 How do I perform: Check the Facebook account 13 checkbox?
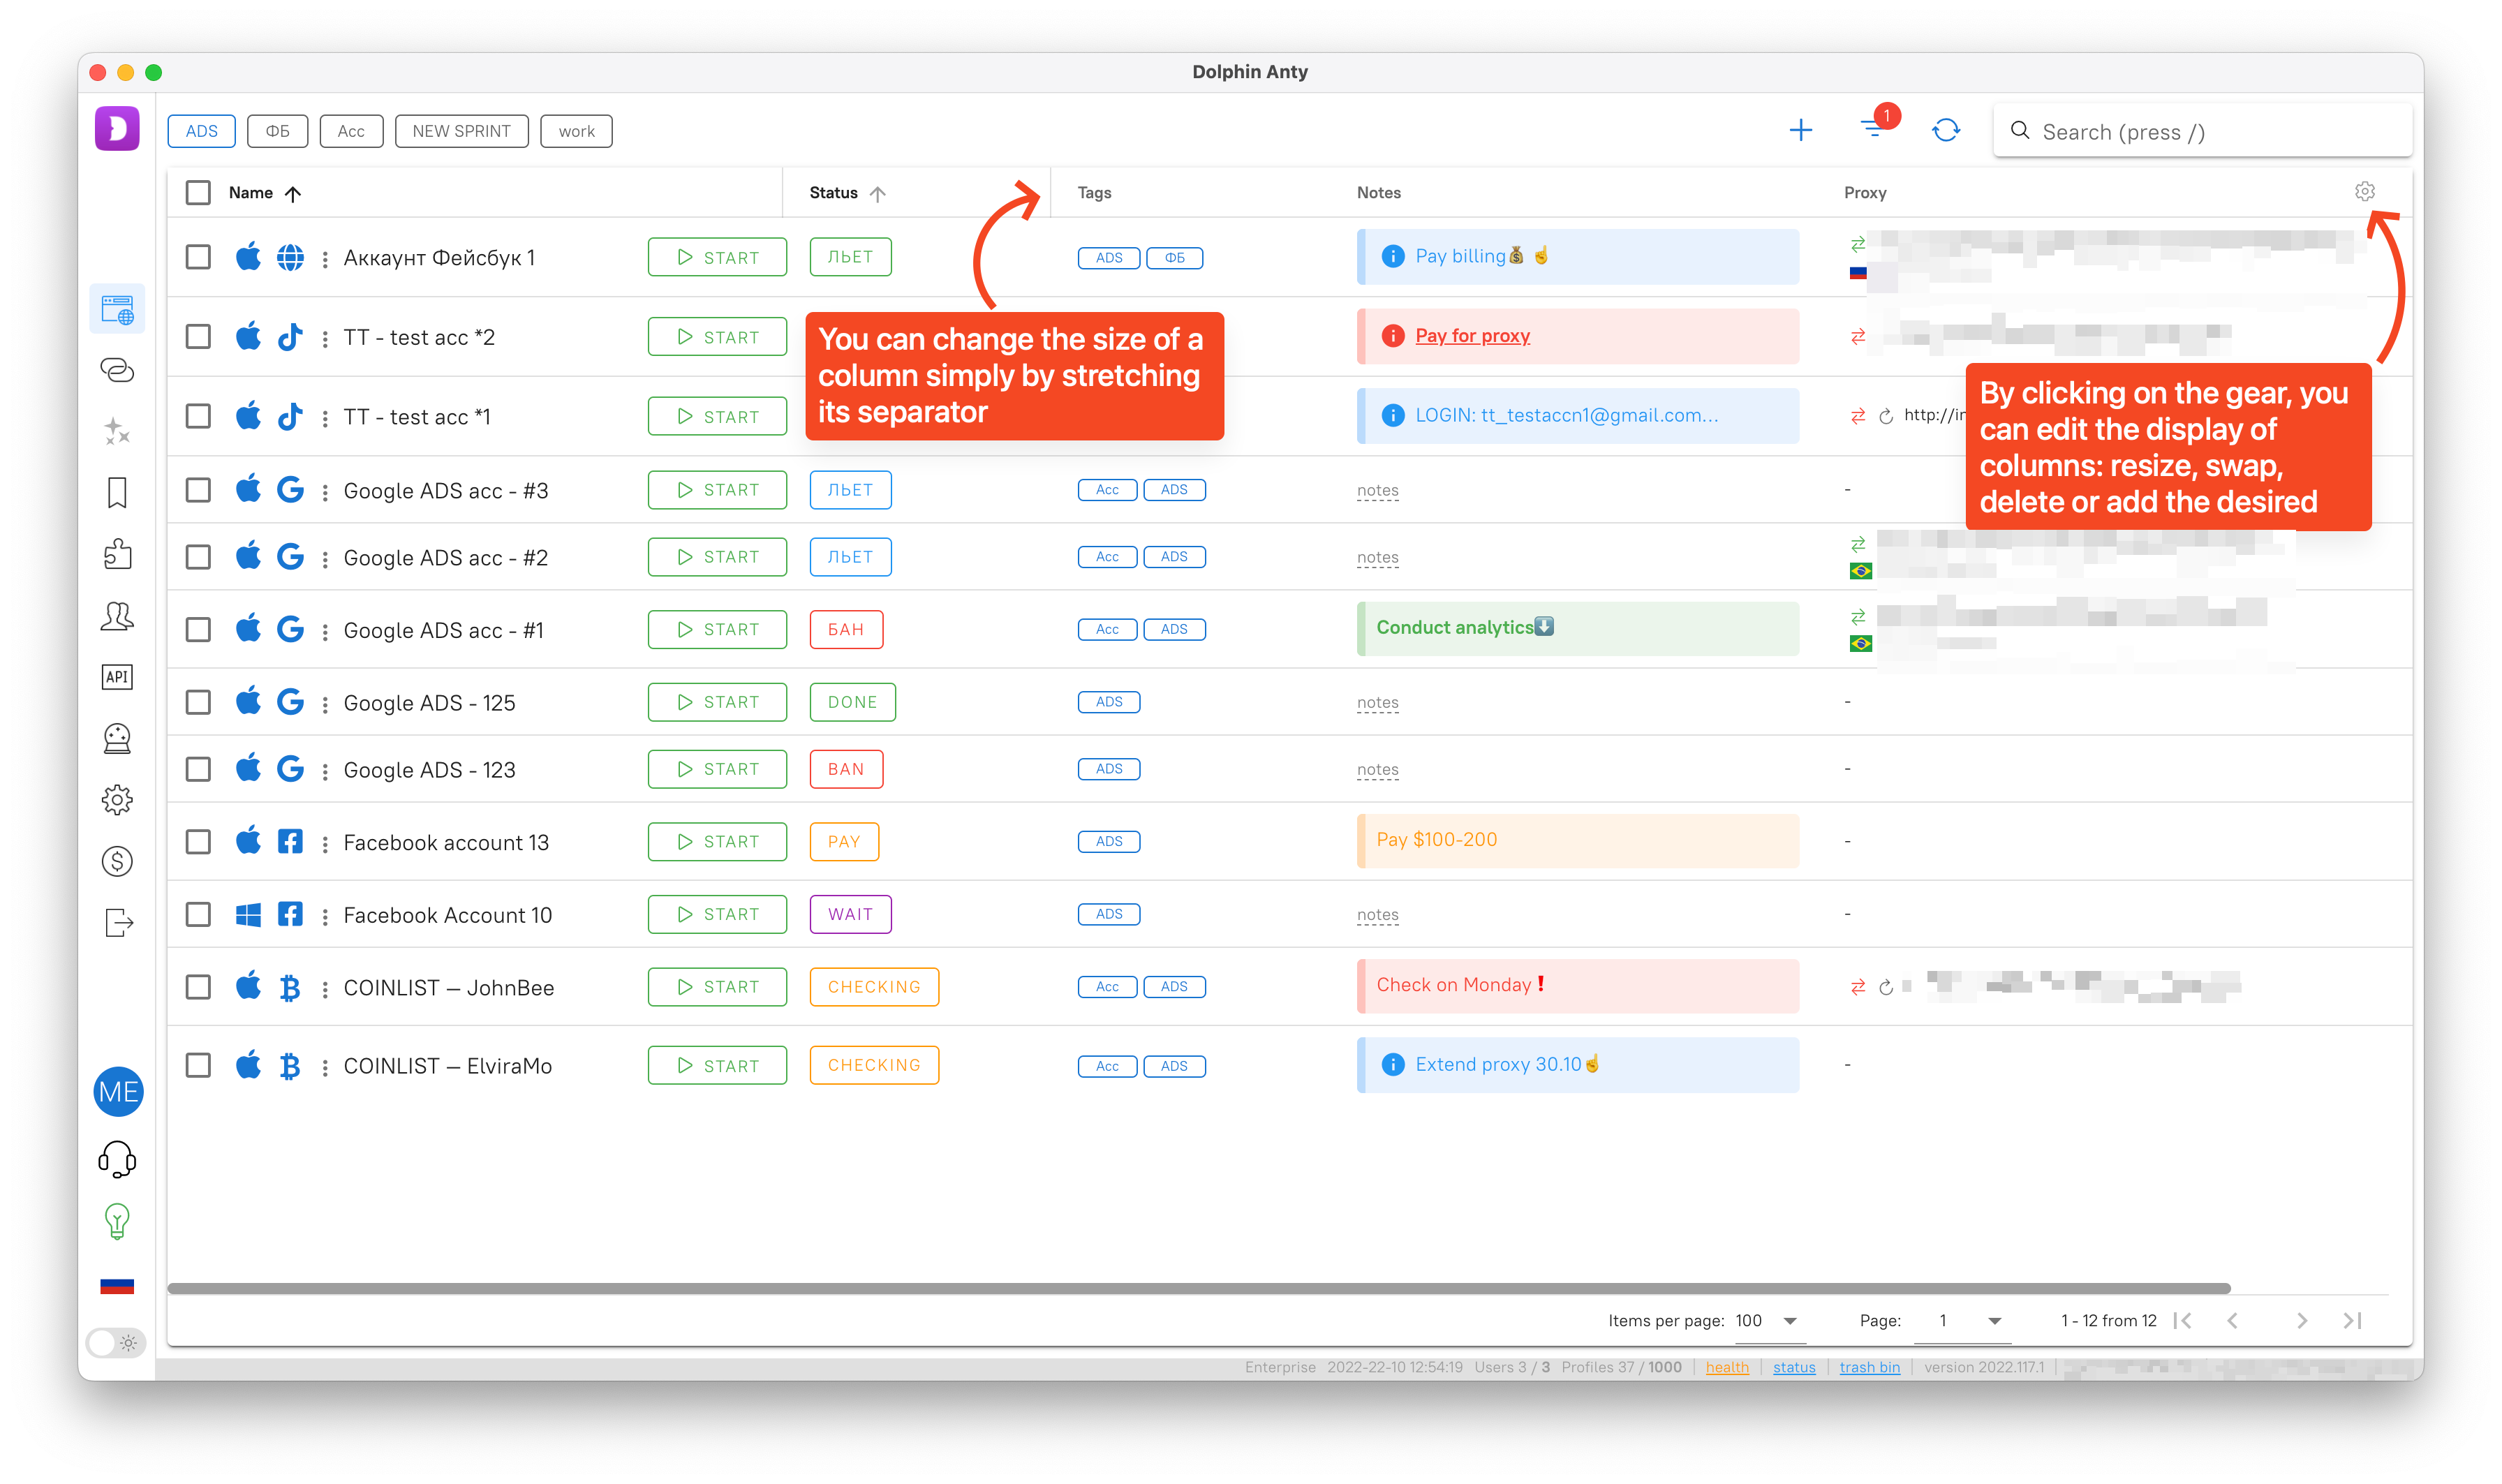198,842
